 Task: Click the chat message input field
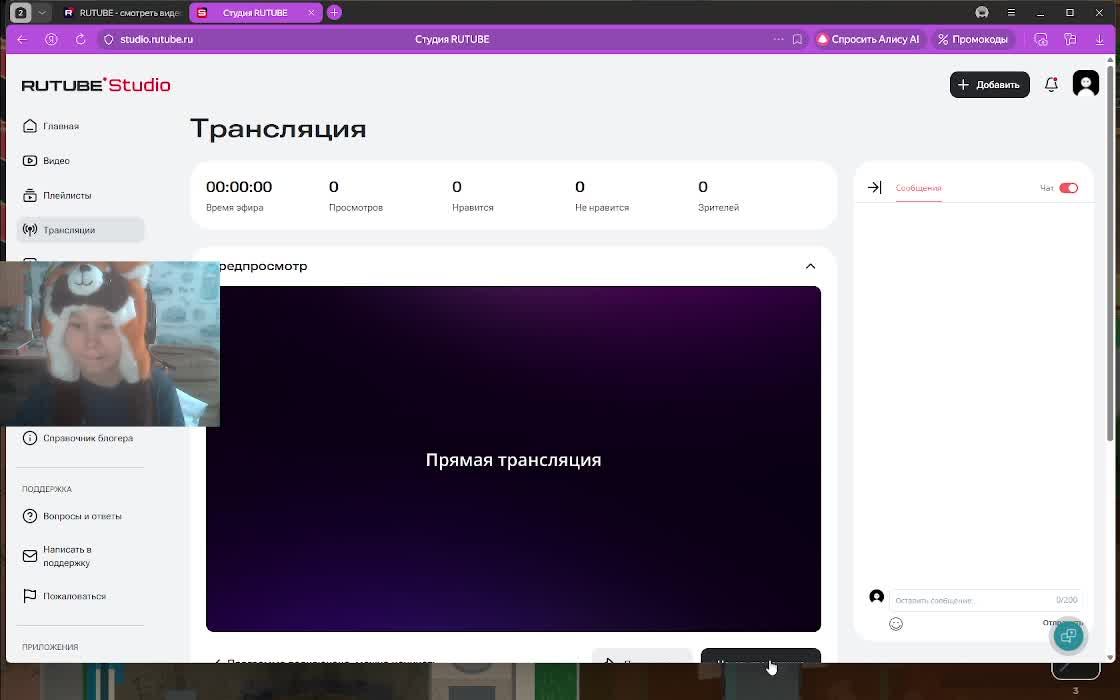pyautogui.click(x=985, y=600)
